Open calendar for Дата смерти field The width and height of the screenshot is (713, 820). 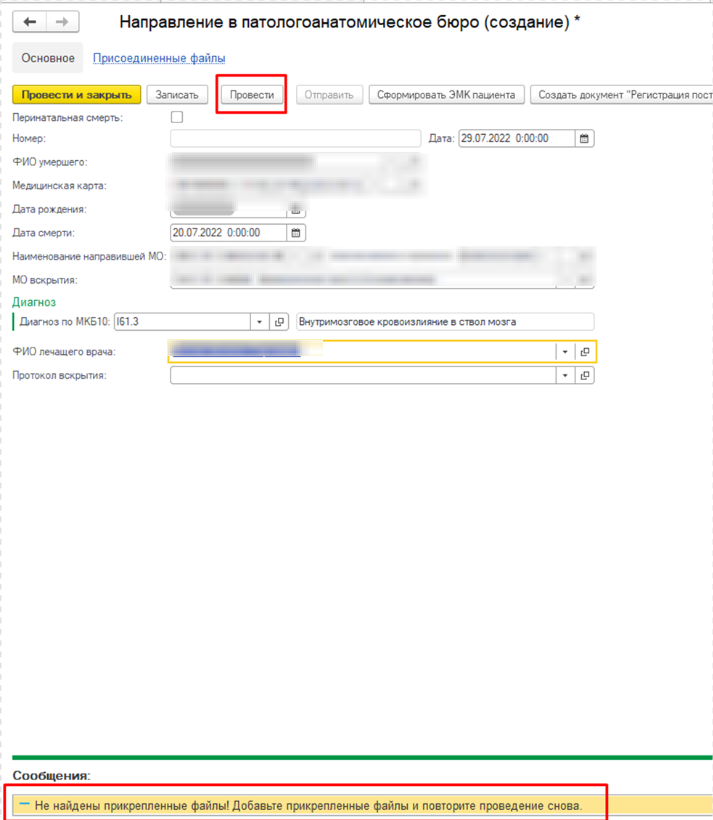pyautogui.click(x=296, y=232)
